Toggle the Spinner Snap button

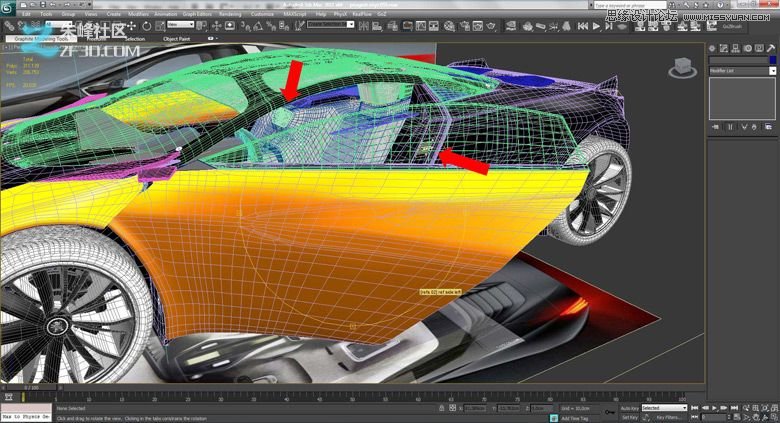(284, 26)
